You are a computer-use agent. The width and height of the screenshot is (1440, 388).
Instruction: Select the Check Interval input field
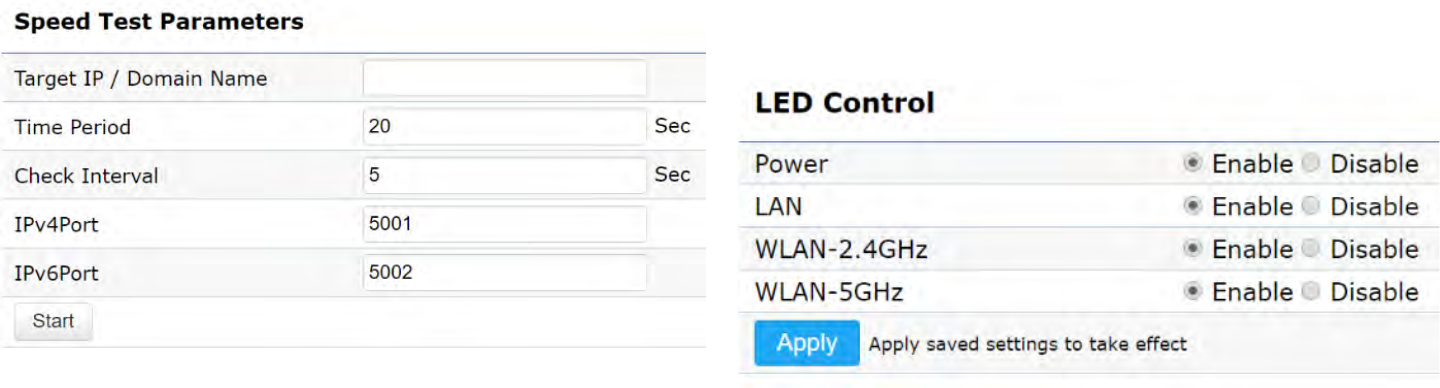(x=505, y=175)
